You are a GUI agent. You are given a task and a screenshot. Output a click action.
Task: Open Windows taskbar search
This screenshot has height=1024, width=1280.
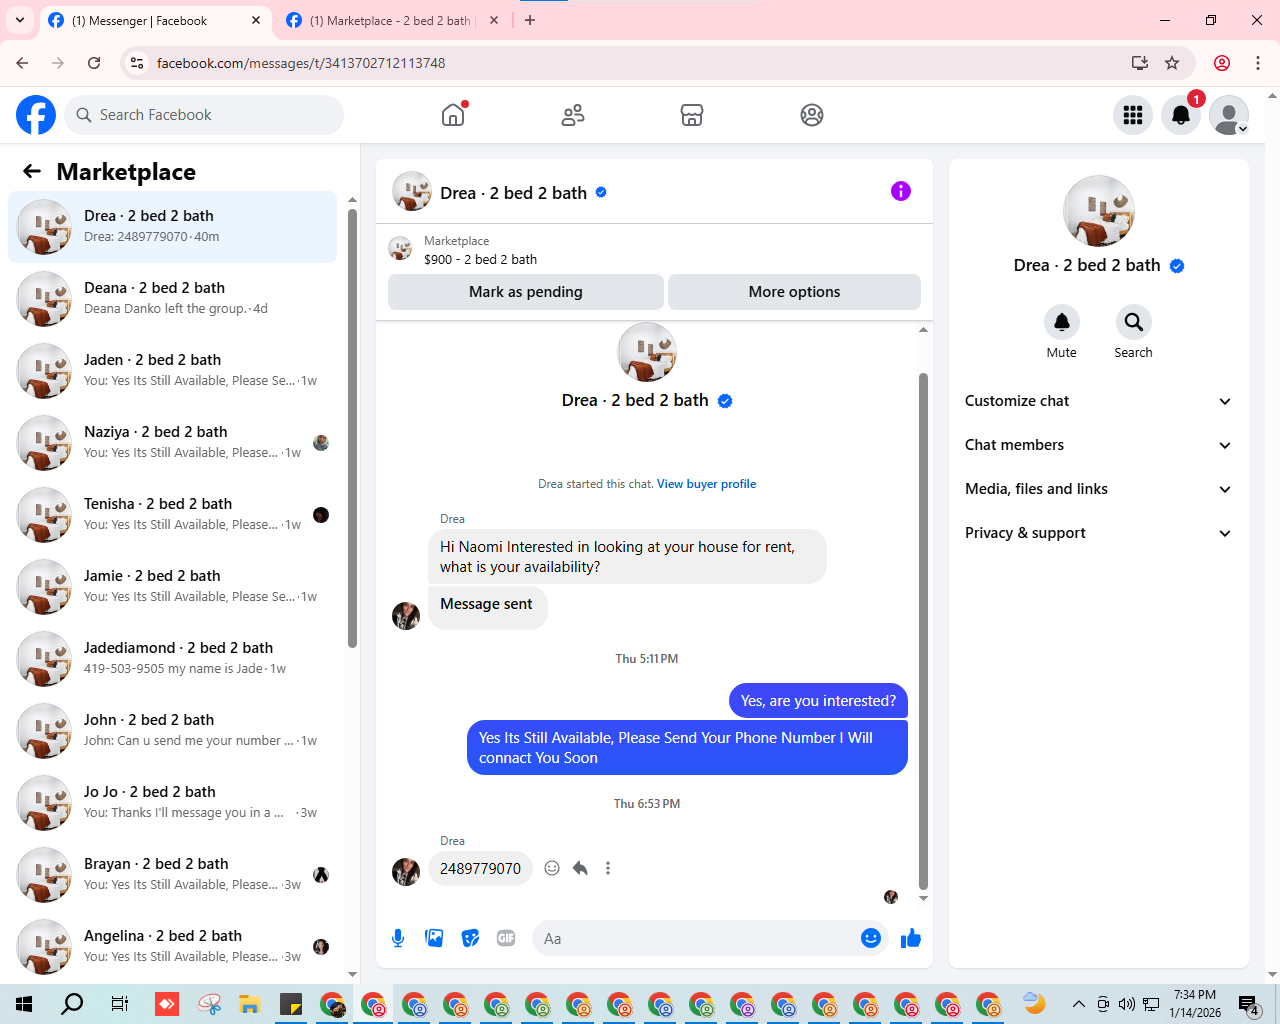[x=72, y=1004]
